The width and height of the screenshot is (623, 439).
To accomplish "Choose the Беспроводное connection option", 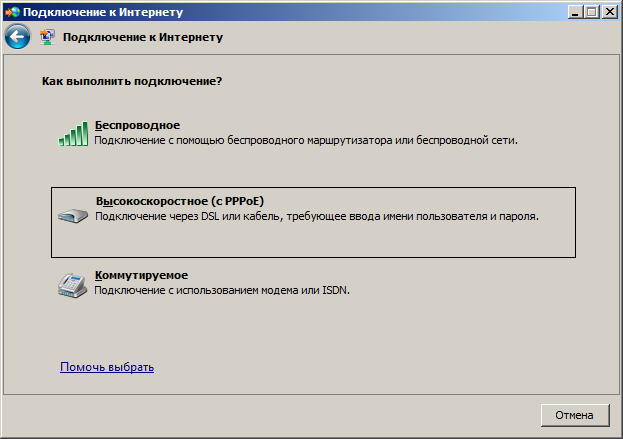I will pos(137,125).
